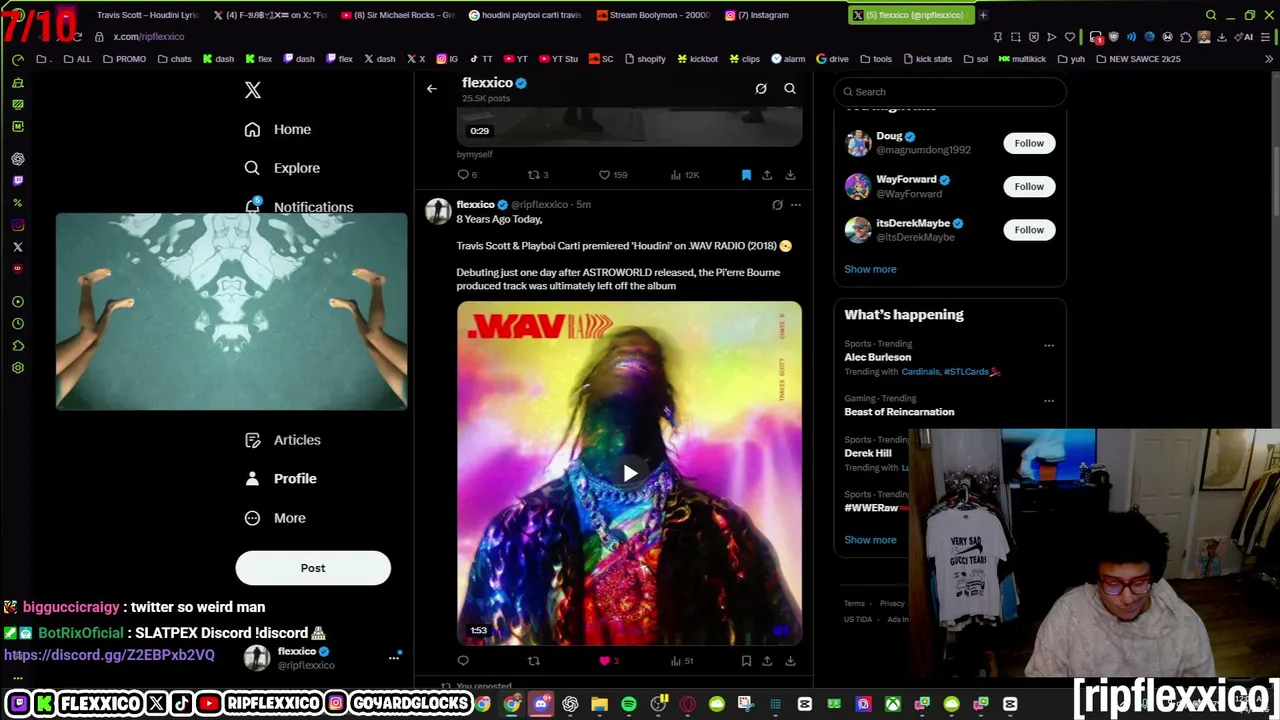The width and height of the screenshot is (1280, 720).
Task: Follow Doug @magnumdong1992
Action: (1029, 143)
